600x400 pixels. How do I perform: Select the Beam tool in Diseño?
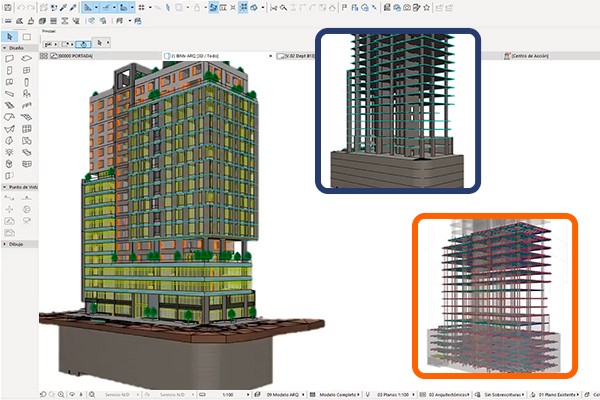(9, 94)
